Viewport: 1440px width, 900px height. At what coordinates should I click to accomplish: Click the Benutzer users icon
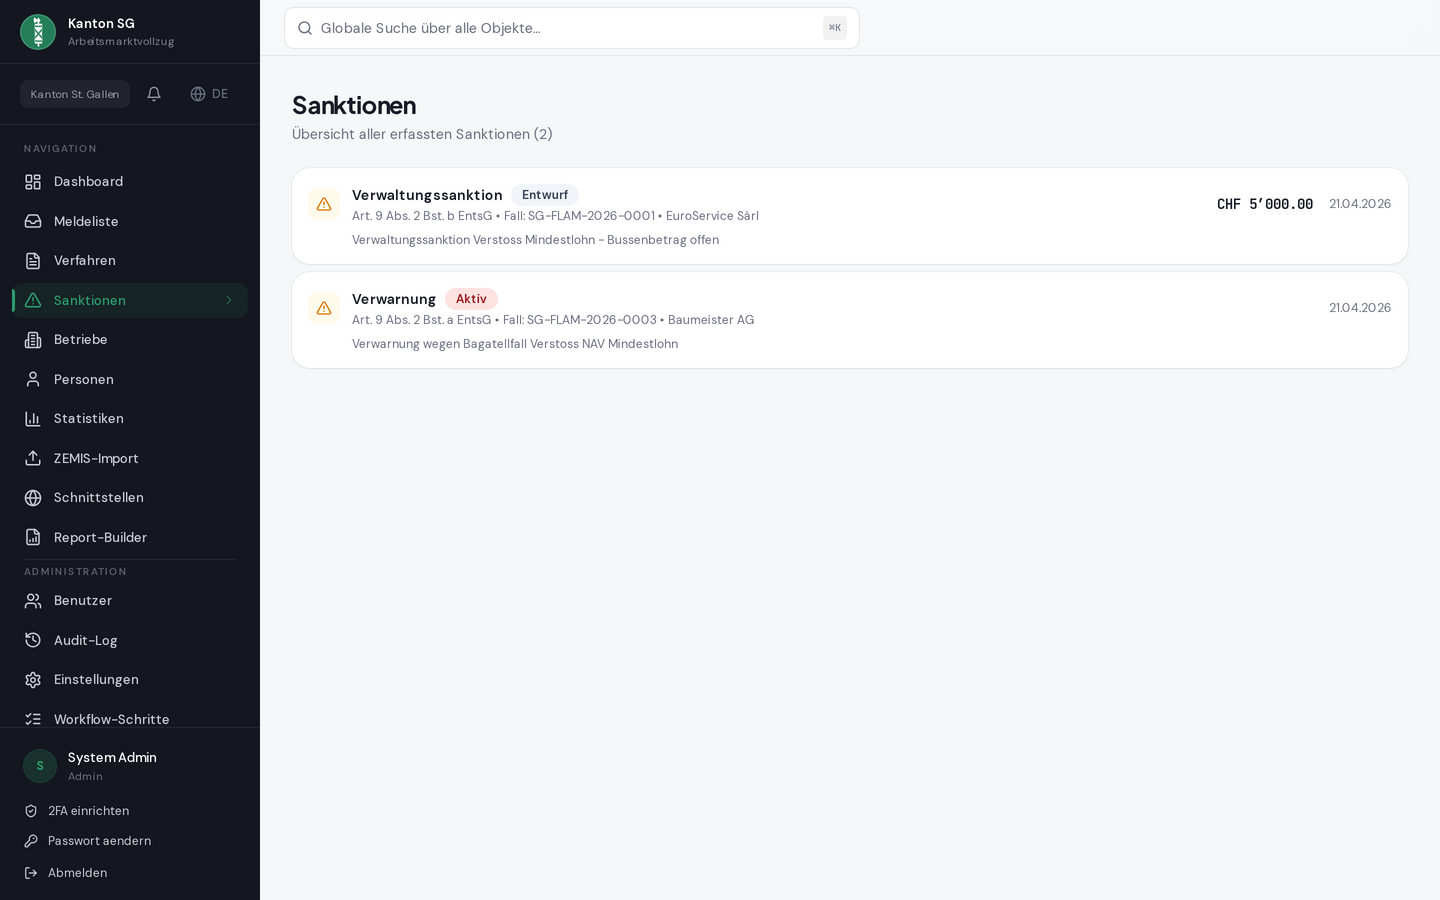point(33,601)
